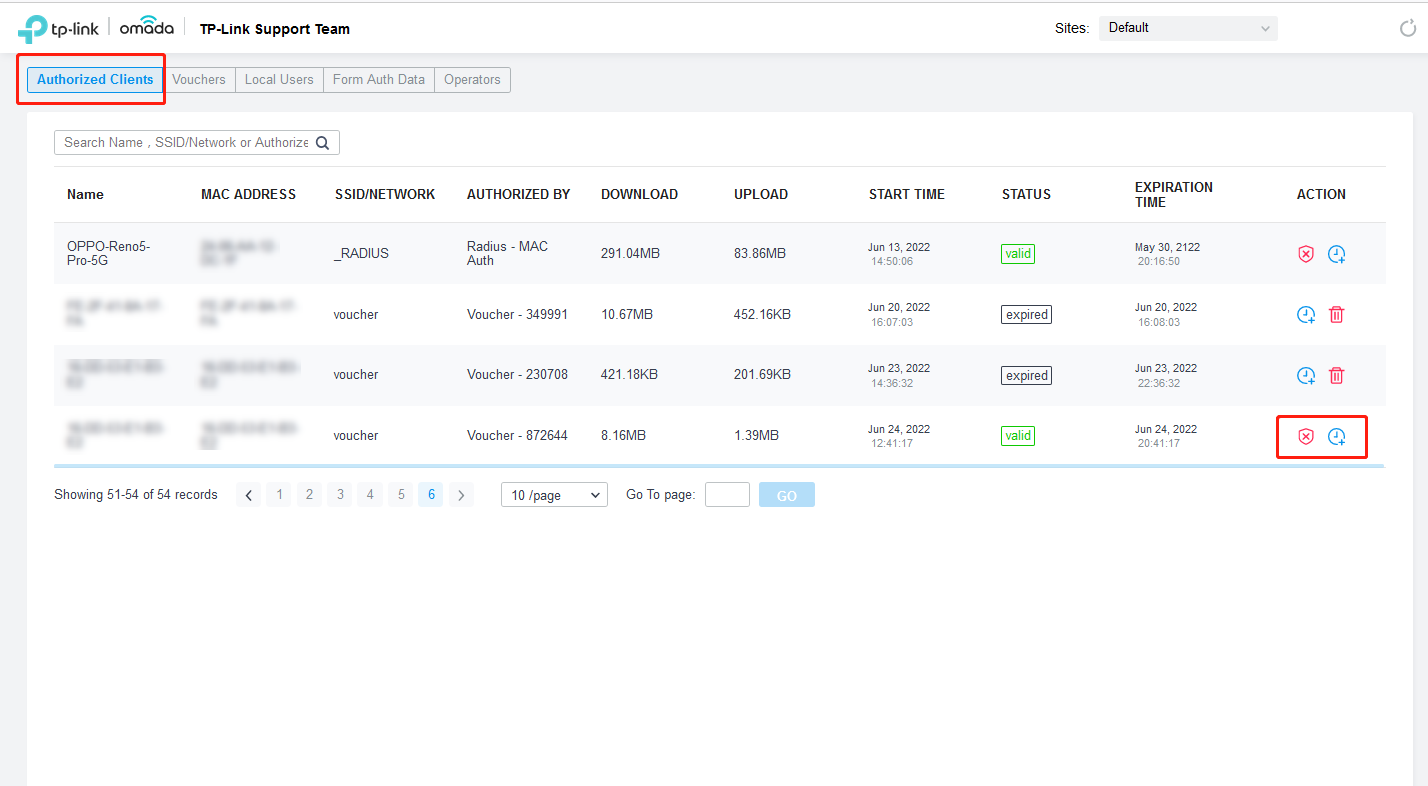The width and height of the screenshot is (1428, 786).
Task: Extend time for Voucher - 230708 client
Action: pos(1306,376)
